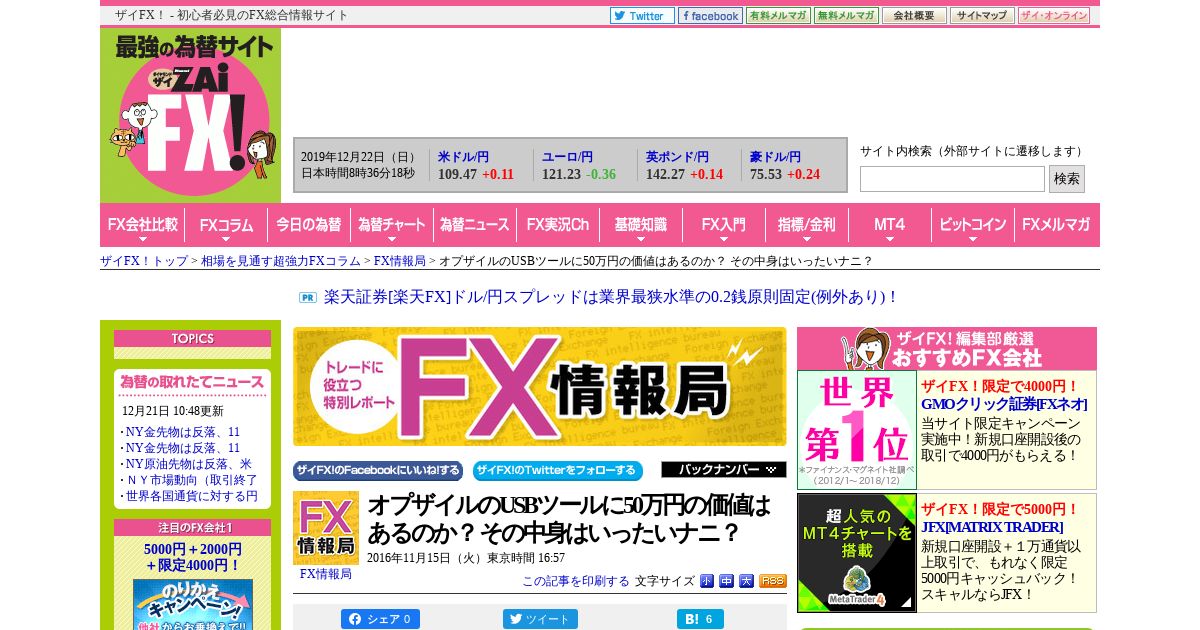Open the 英ポンド/円 rate link

[x=677, y=157]
